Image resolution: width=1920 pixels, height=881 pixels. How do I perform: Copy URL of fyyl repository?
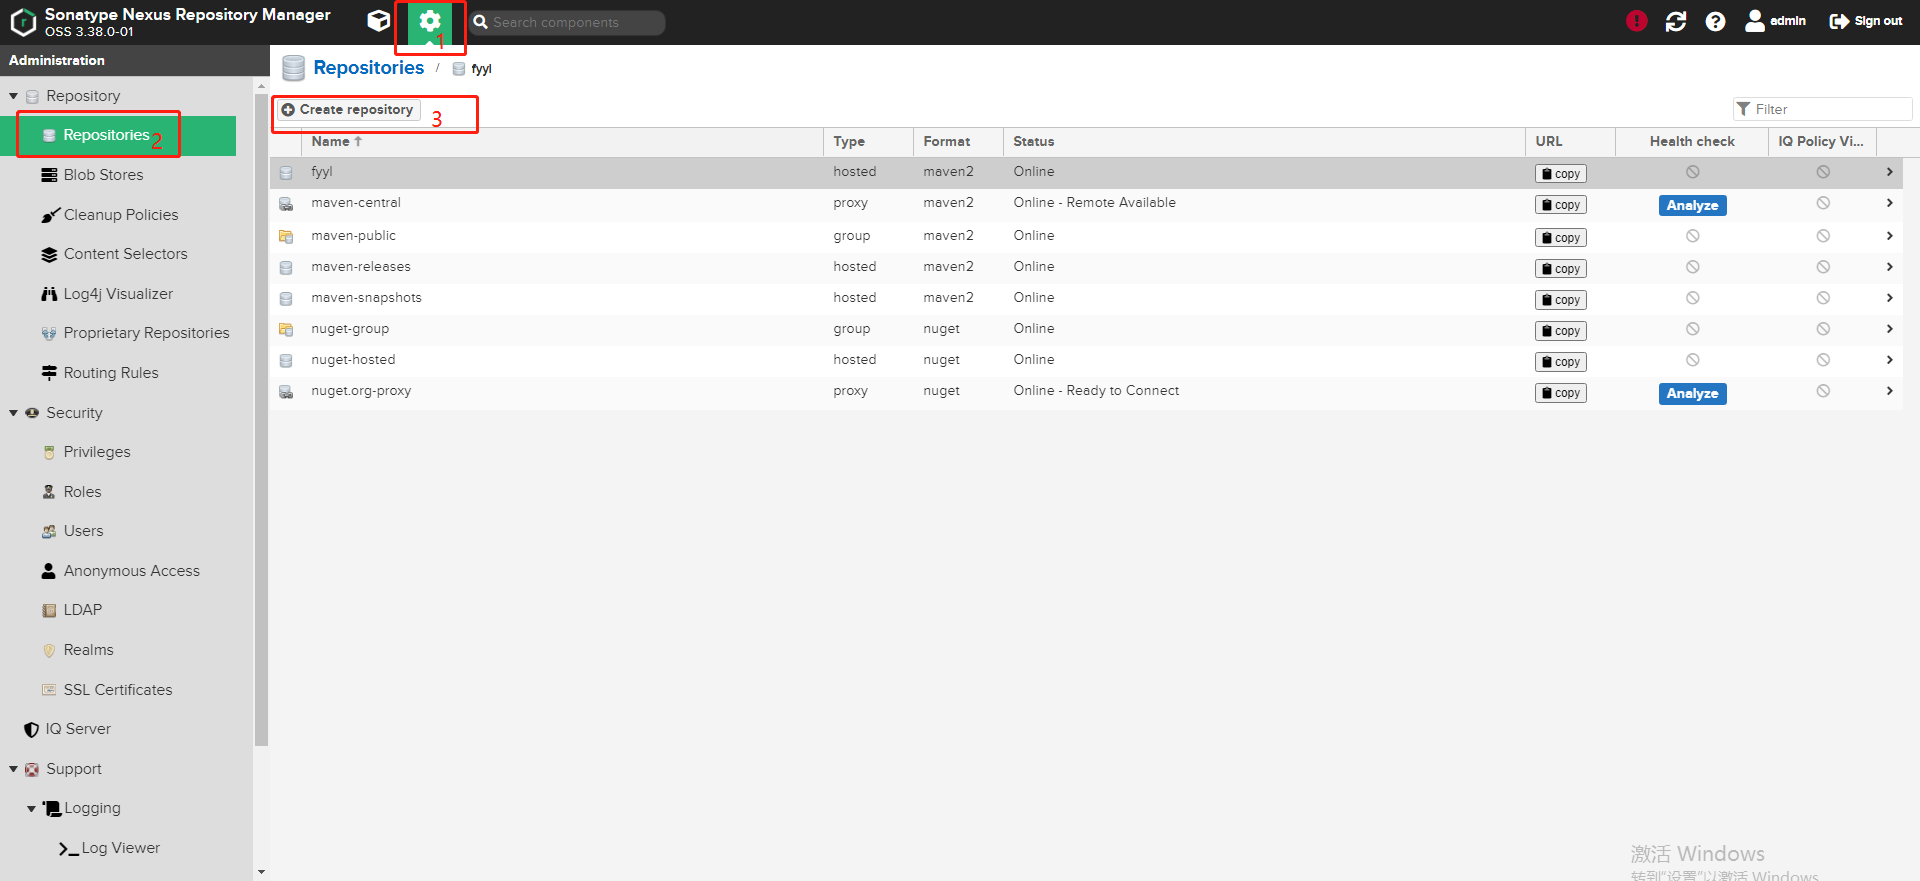click(1561, 174)
